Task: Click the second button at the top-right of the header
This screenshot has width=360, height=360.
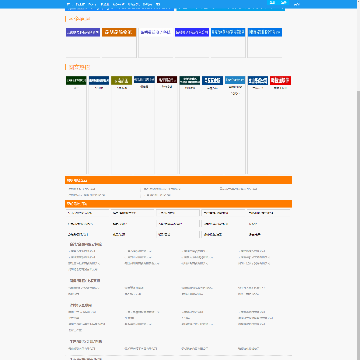Action: tap(283, 3)
